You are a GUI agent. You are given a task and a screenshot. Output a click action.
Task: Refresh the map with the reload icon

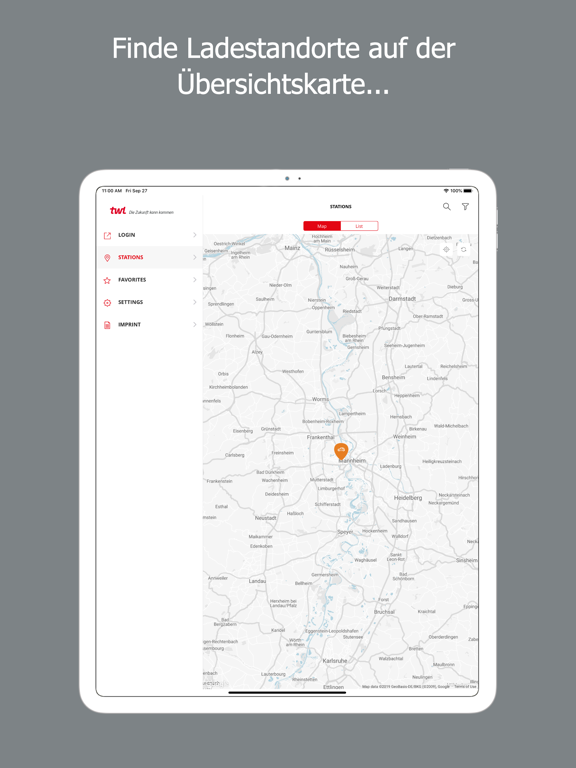click(463, 249)
